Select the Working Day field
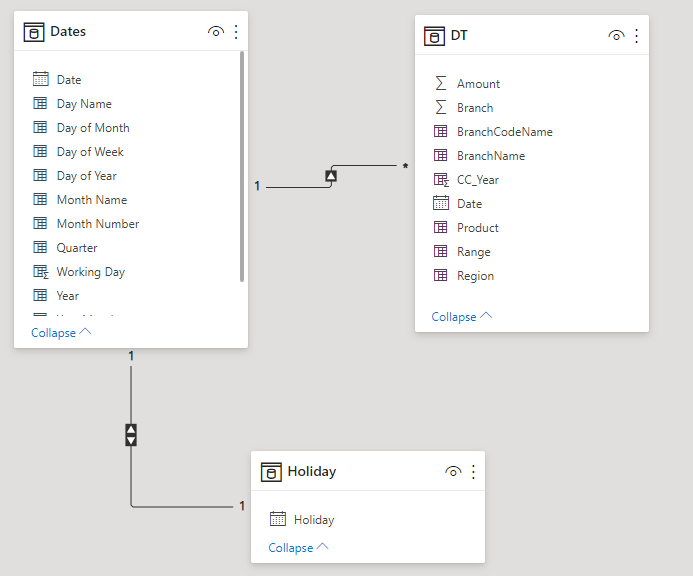 pyautogui.click(x=91, y=272)
